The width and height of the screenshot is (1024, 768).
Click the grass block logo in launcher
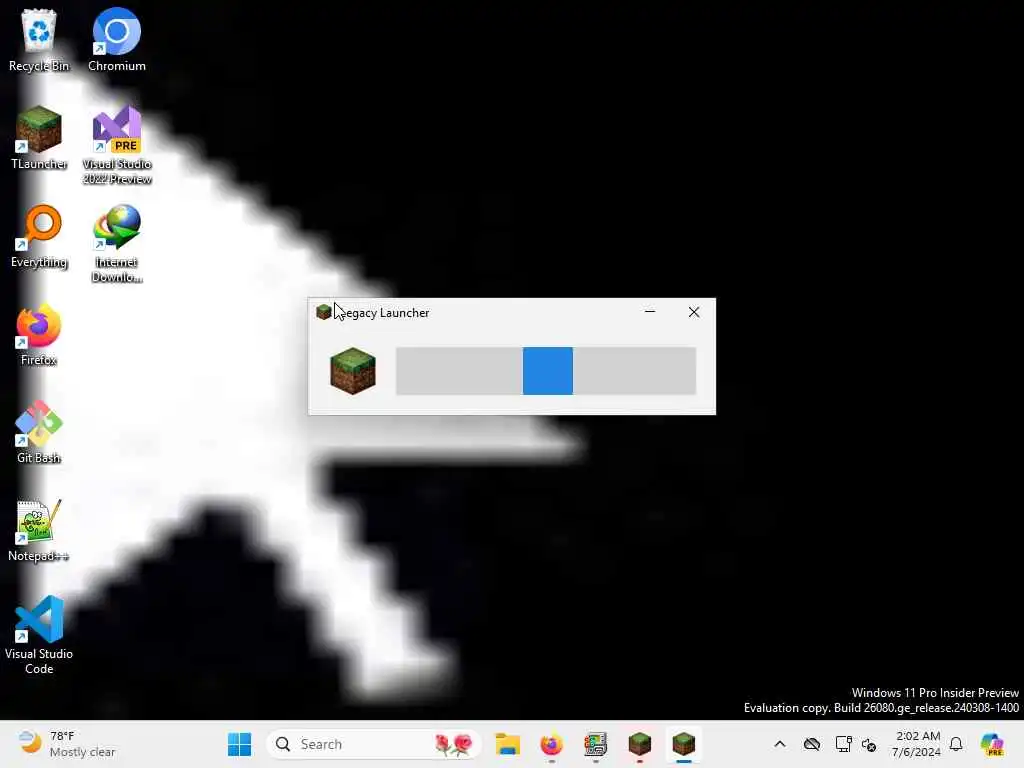pos(353,371)
